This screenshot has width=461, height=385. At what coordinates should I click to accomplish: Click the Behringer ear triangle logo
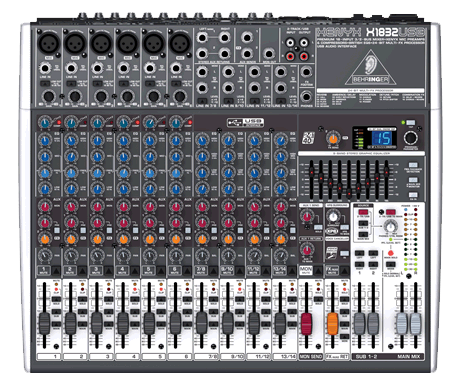click(371, 68)
